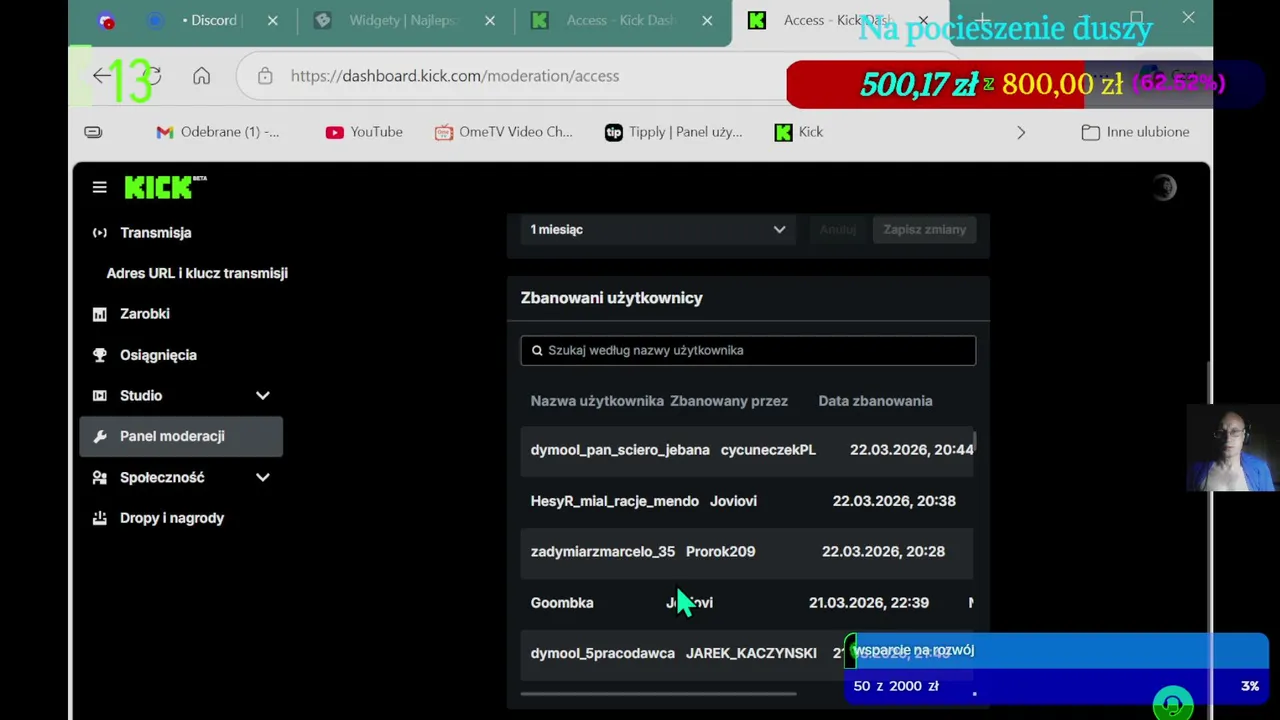Viewport: 1280px width, 720px height.
Task: Click the Dropy i nagrody icon
Action: click(99, 518)
